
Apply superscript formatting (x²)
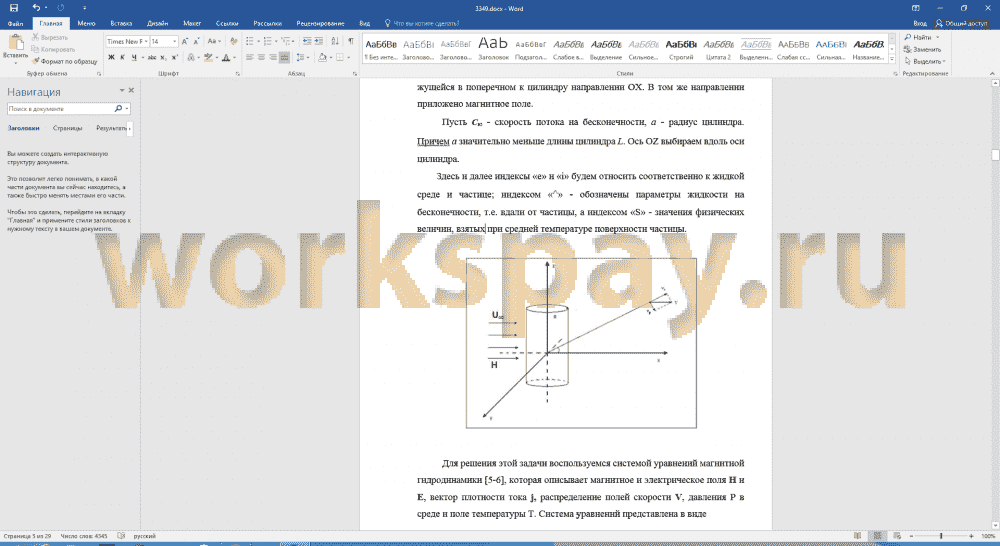tap(174, 57)
